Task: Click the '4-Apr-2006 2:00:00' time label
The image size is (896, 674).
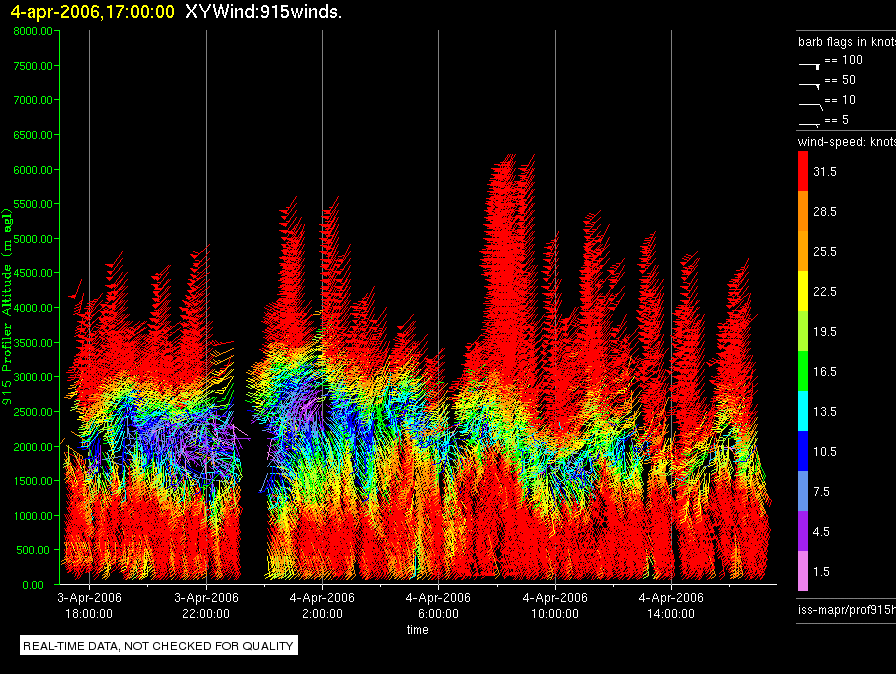Action: [x=322, y=605]
